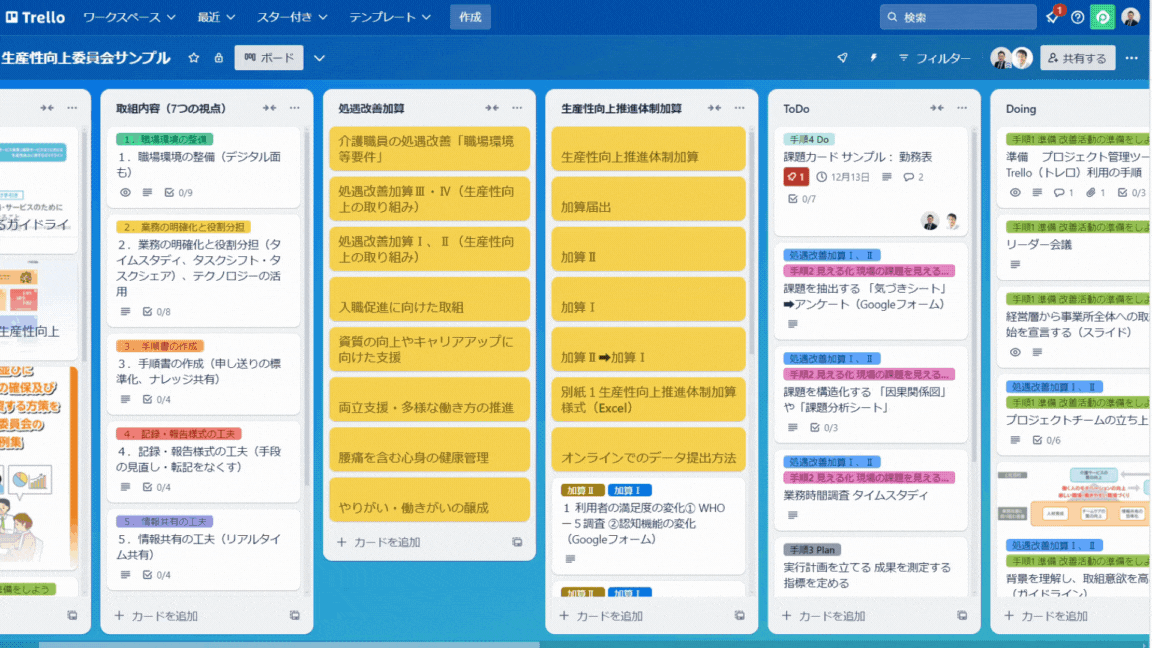Create card from template in 生産性向上推進体制加算 list
1152x648 pixels.
[x=739, y=616]
